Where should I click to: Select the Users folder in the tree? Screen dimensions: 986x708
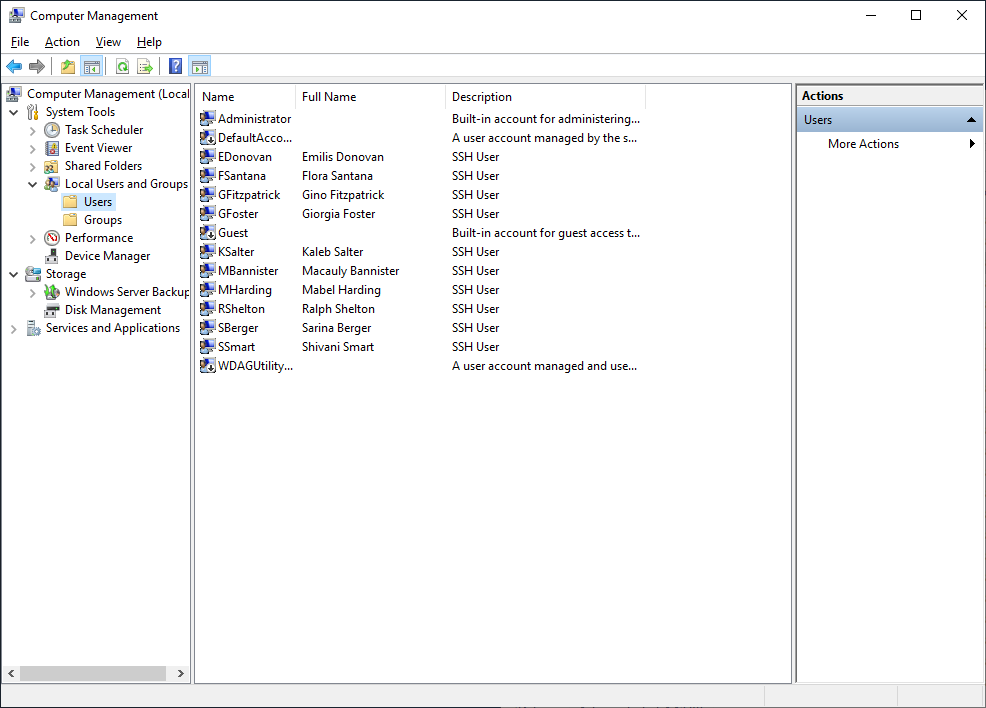click(98, 202)
